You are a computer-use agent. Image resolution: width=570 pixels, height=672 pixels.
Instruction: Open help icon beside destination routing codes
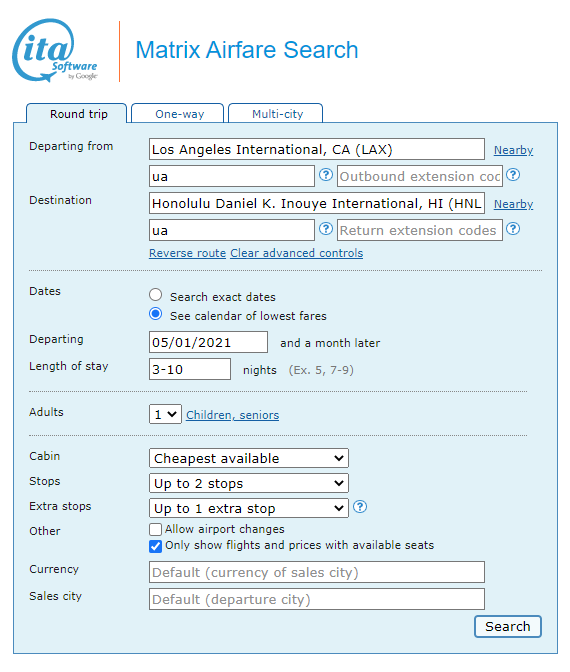coord(326,229)
